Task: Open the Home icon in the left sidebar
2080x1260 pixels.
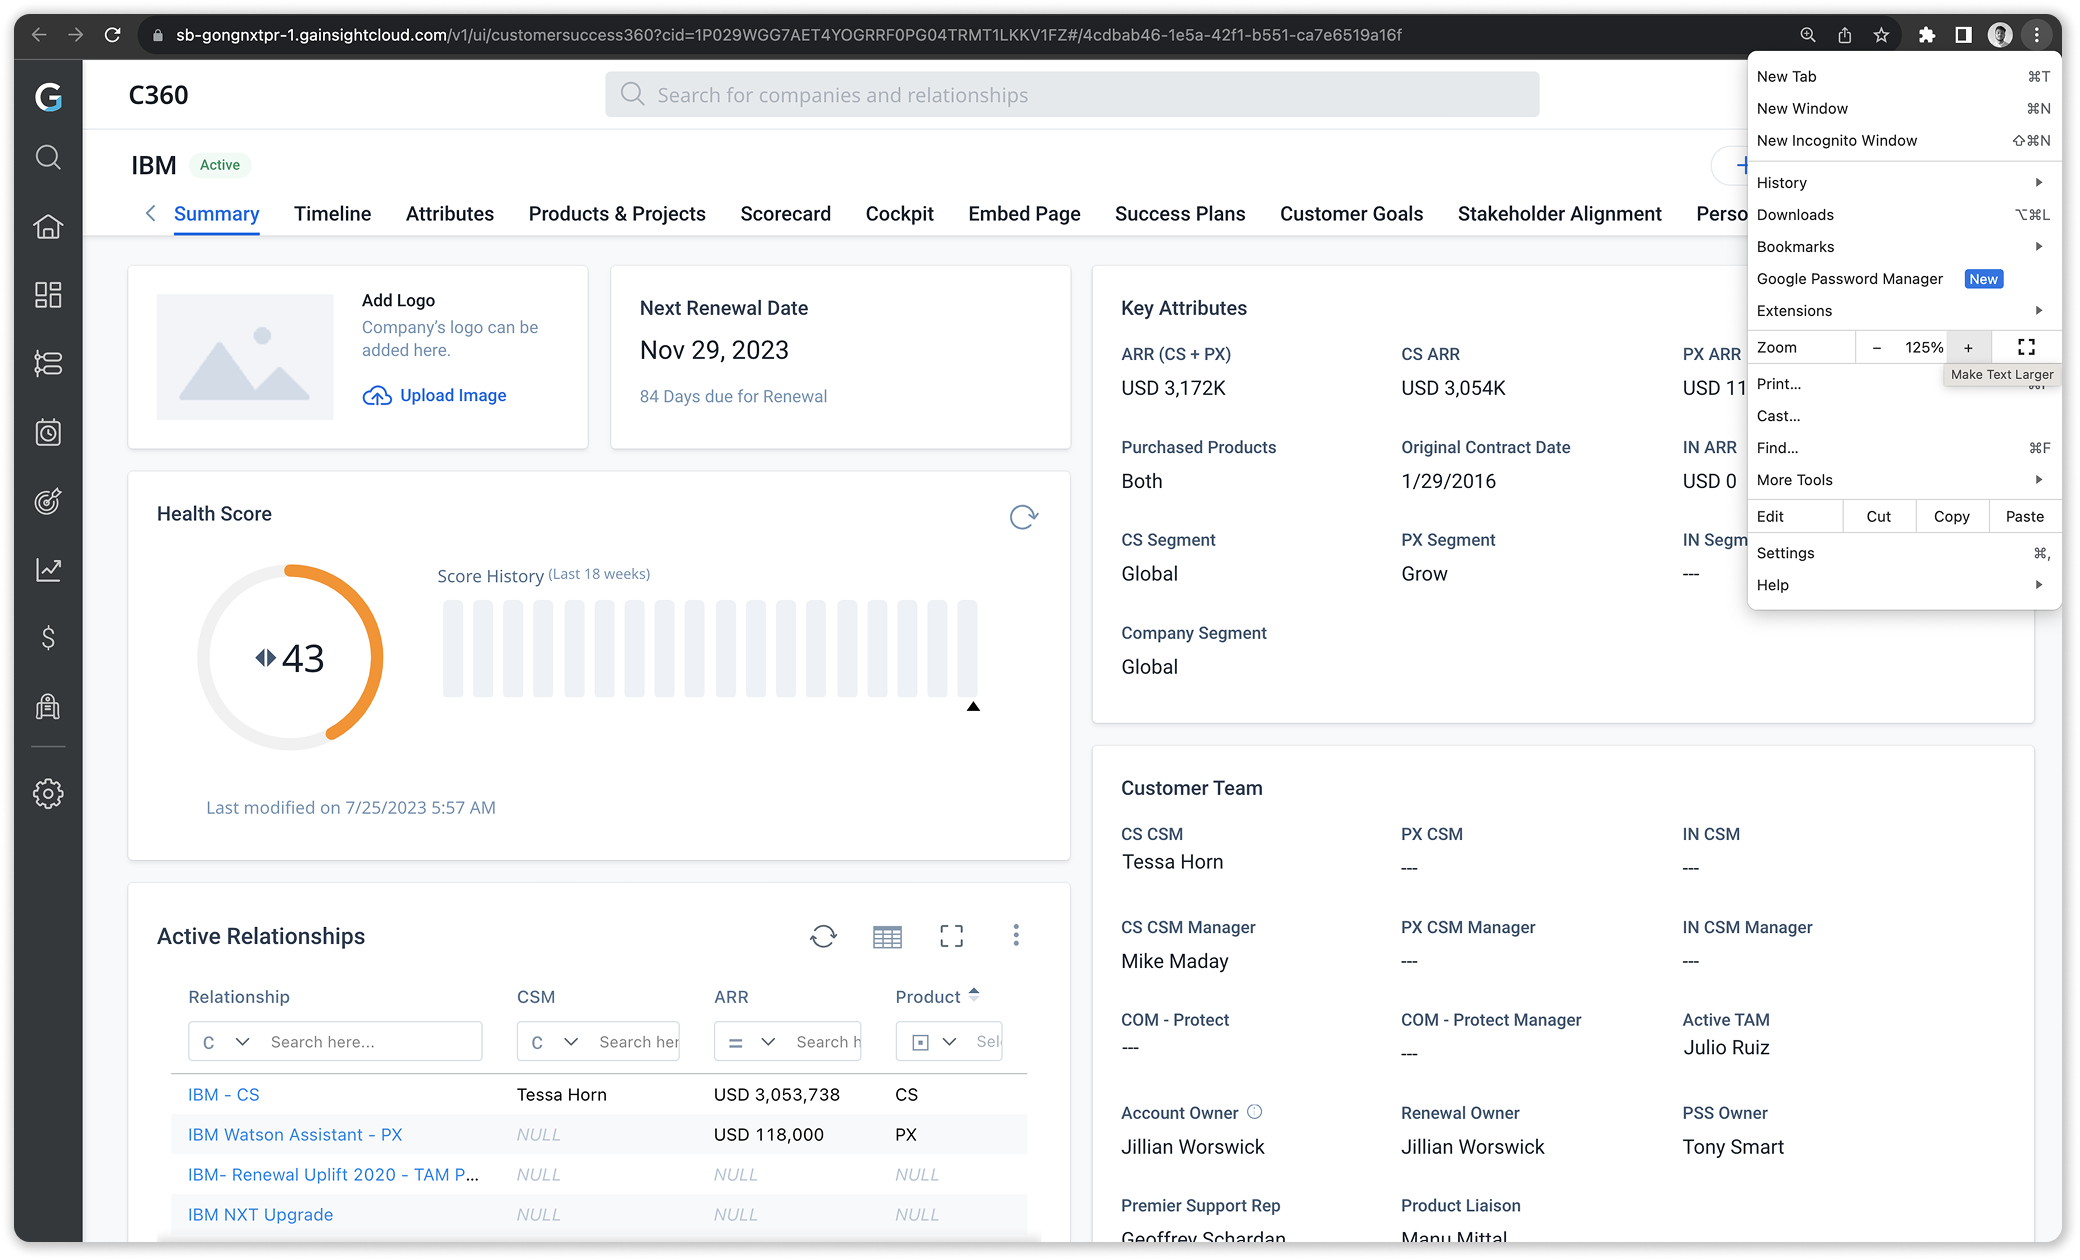Action: [48, 226]
